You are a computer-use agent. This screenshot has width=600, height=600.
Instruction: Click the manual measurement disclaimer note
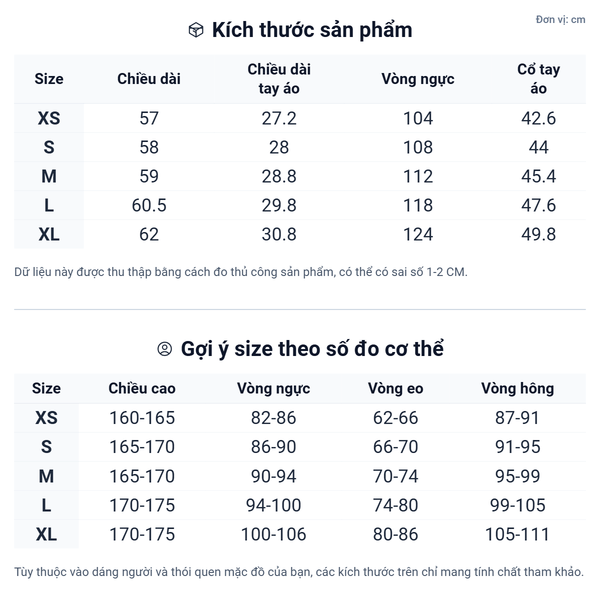[x=241, y=272]
